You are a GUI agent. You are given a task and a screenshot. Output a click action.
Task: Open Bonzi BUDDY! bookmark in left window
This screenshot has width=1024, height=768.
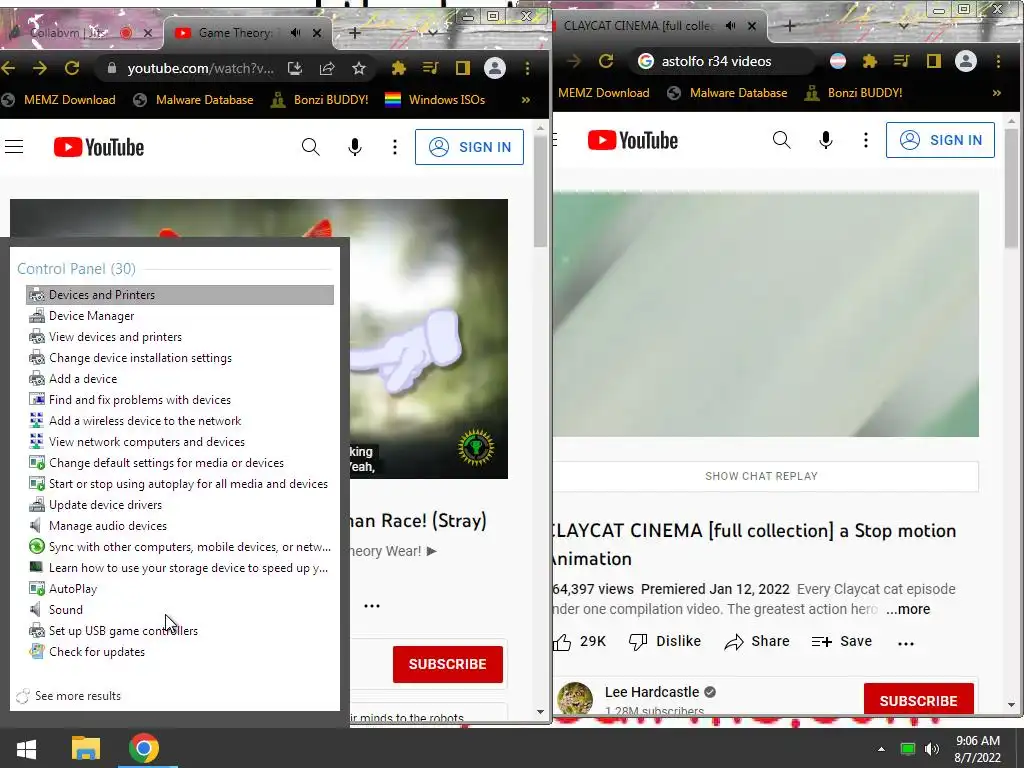pos(320,100)
